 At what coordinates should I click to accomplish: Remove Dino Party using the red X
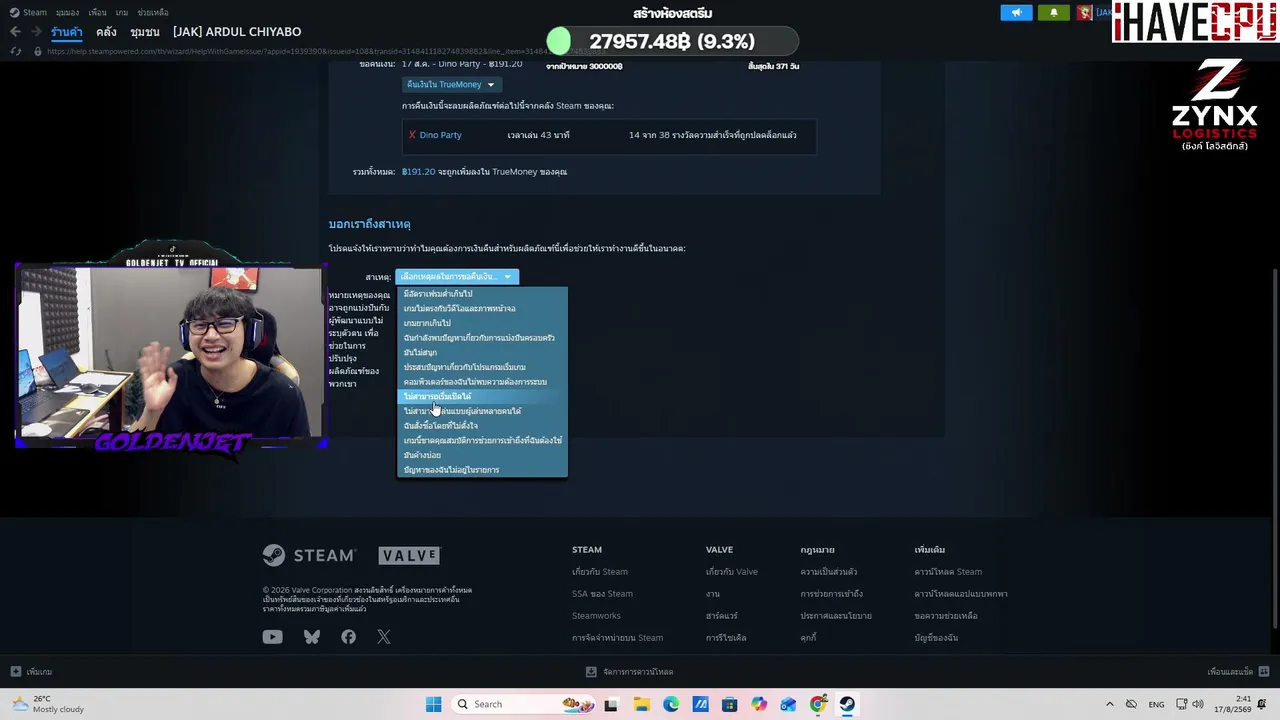(412, 135)
